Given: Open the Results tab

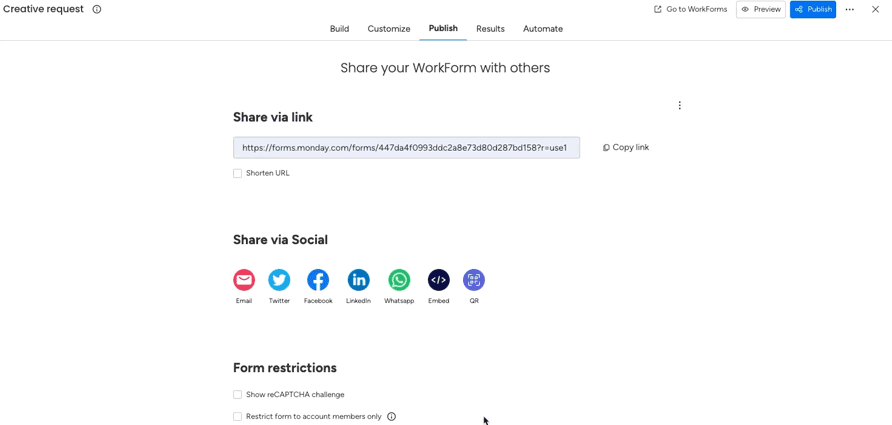Looking at the screenshot, I should coord(490,29).
